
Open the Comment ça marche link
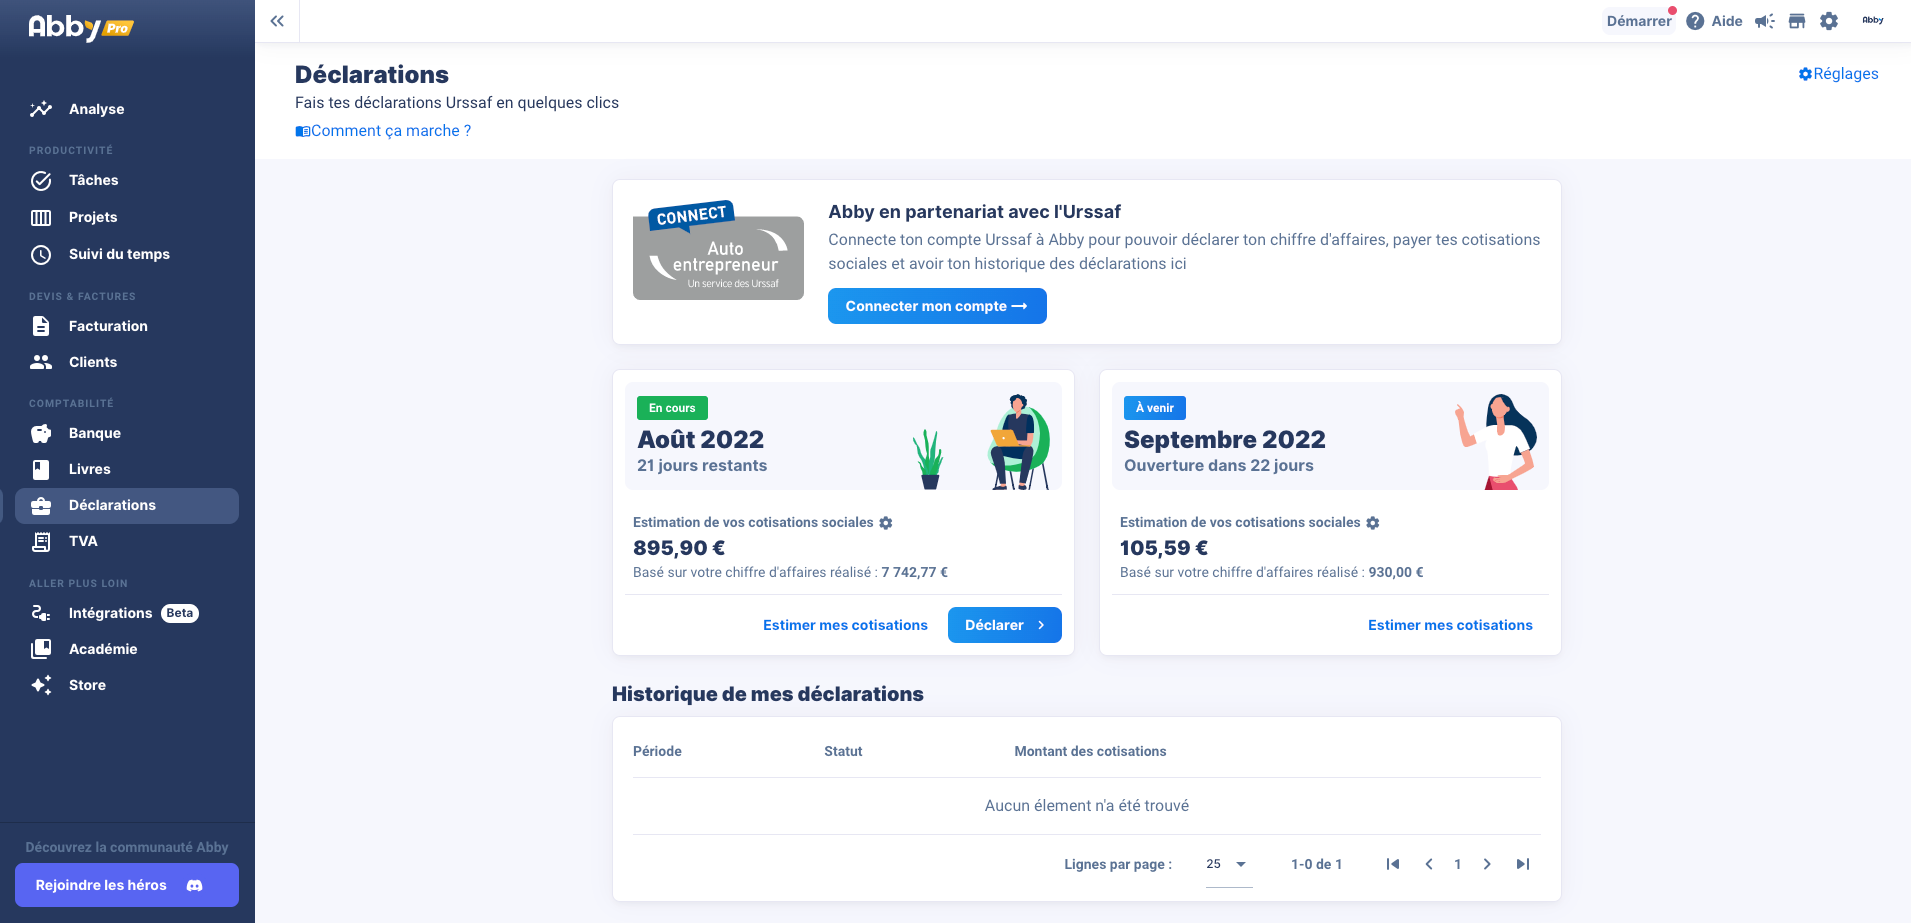click(x=383, y=130)
